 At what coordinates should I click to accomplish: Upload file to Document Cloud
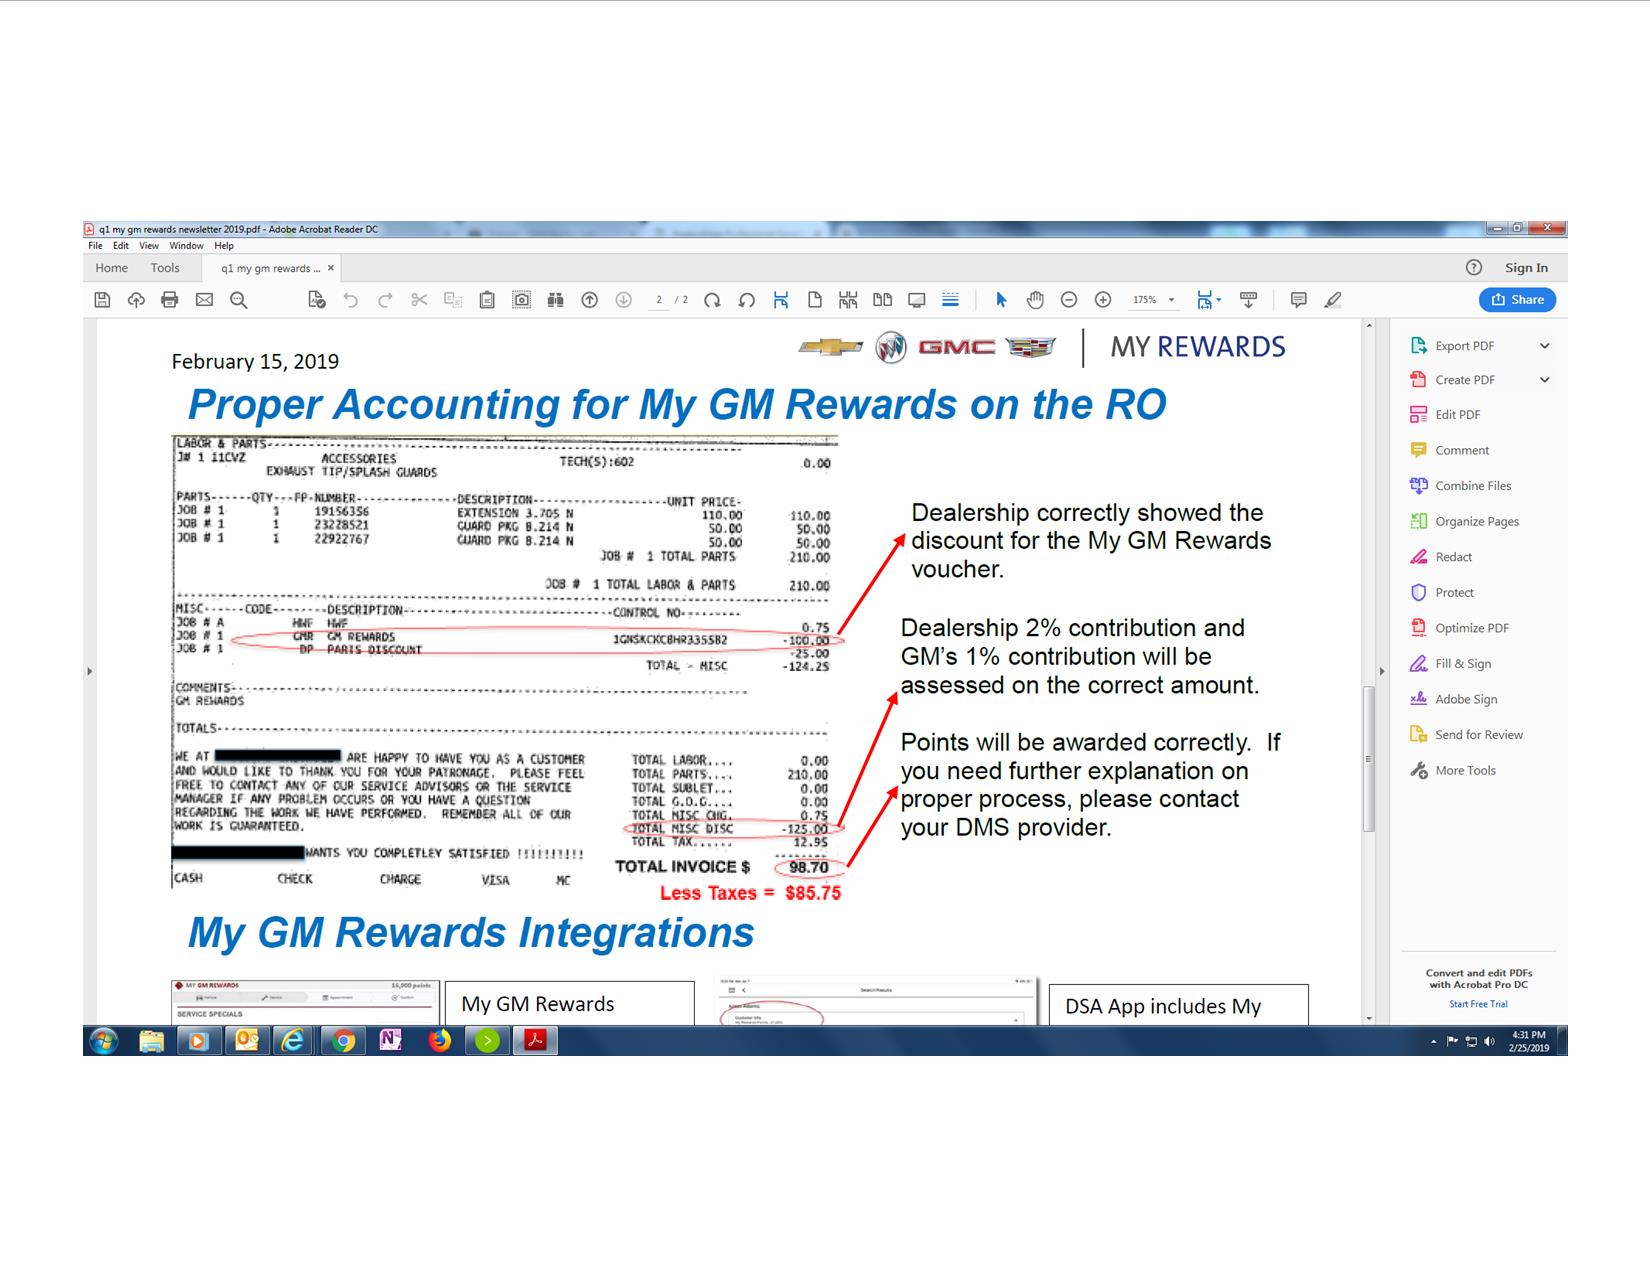coord(136,300)
